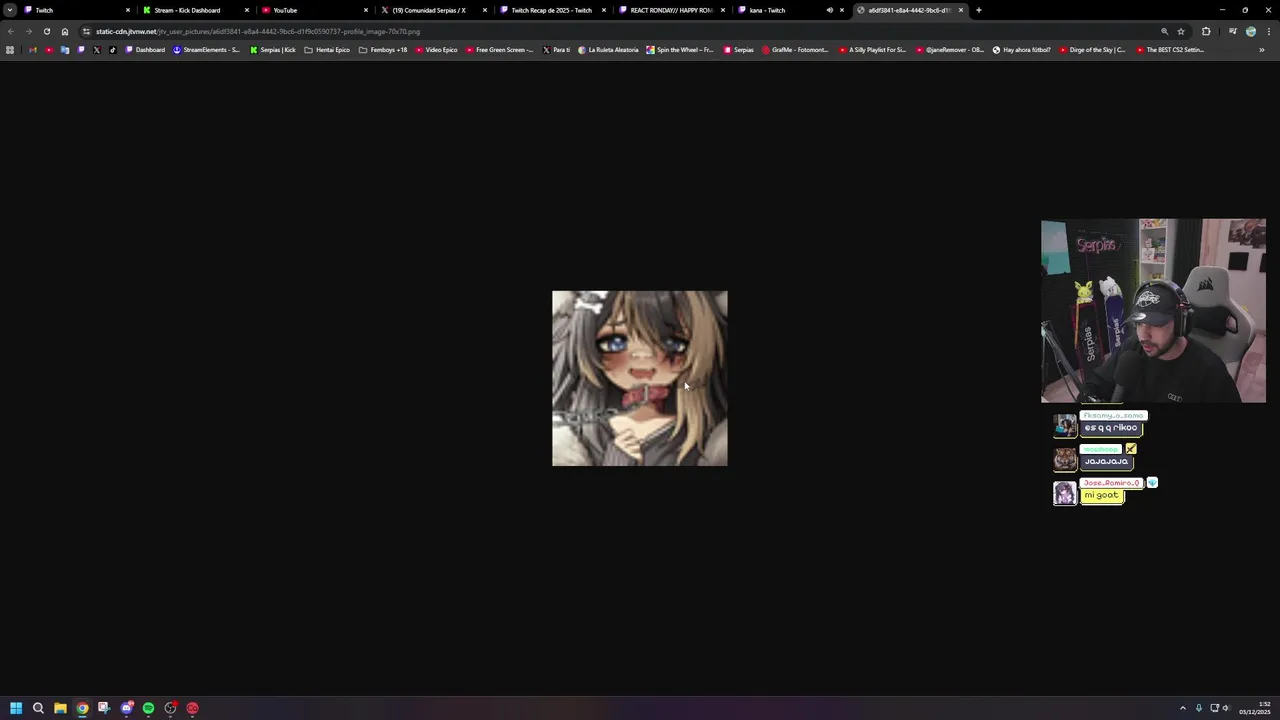This screenshot has height=720, width=1280.
Task: Open the Hay ahora fútbol? bookmark
Action: point(1021,50)
